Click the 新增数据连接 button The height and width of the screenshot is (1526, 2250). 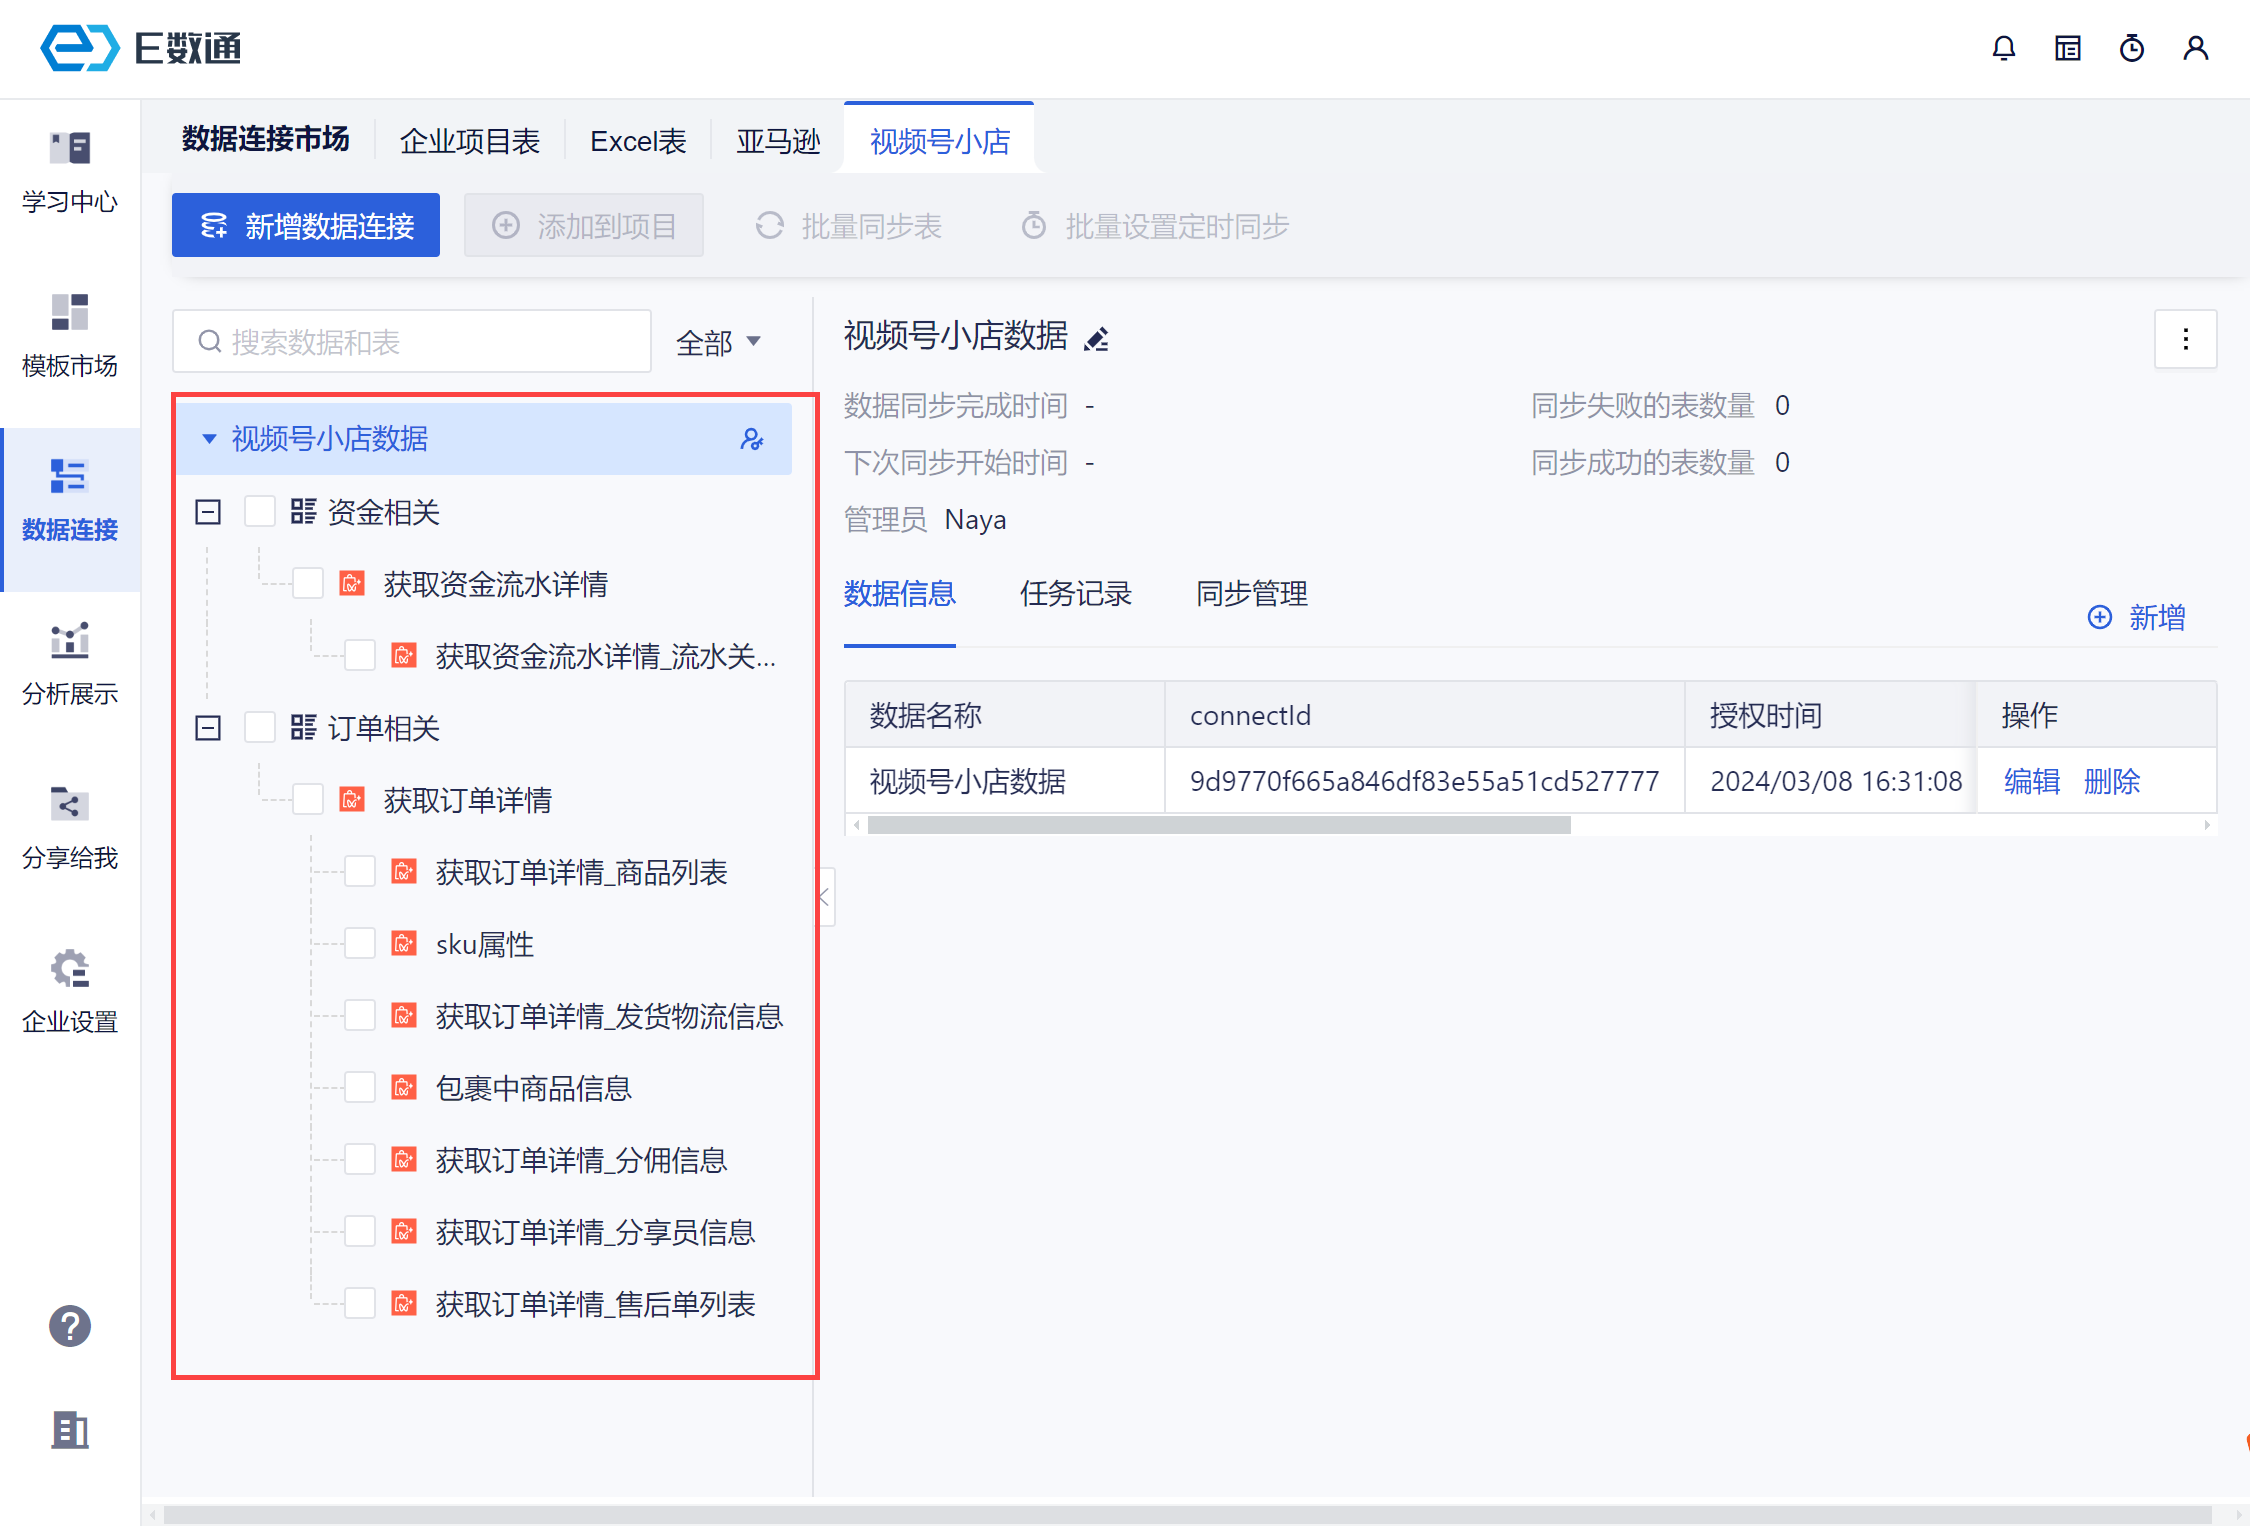tap(306, 225)
